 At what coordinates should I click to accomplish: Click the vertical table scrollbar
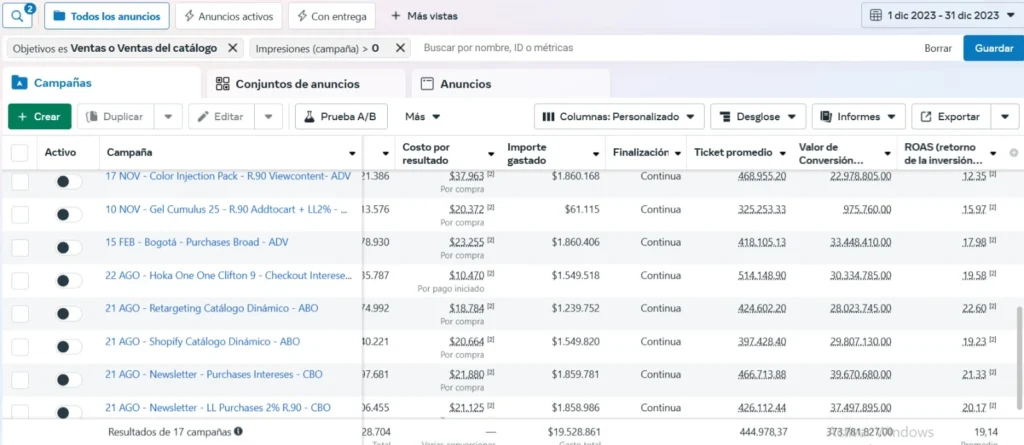pyautogui.click(x=1019, y=350)
